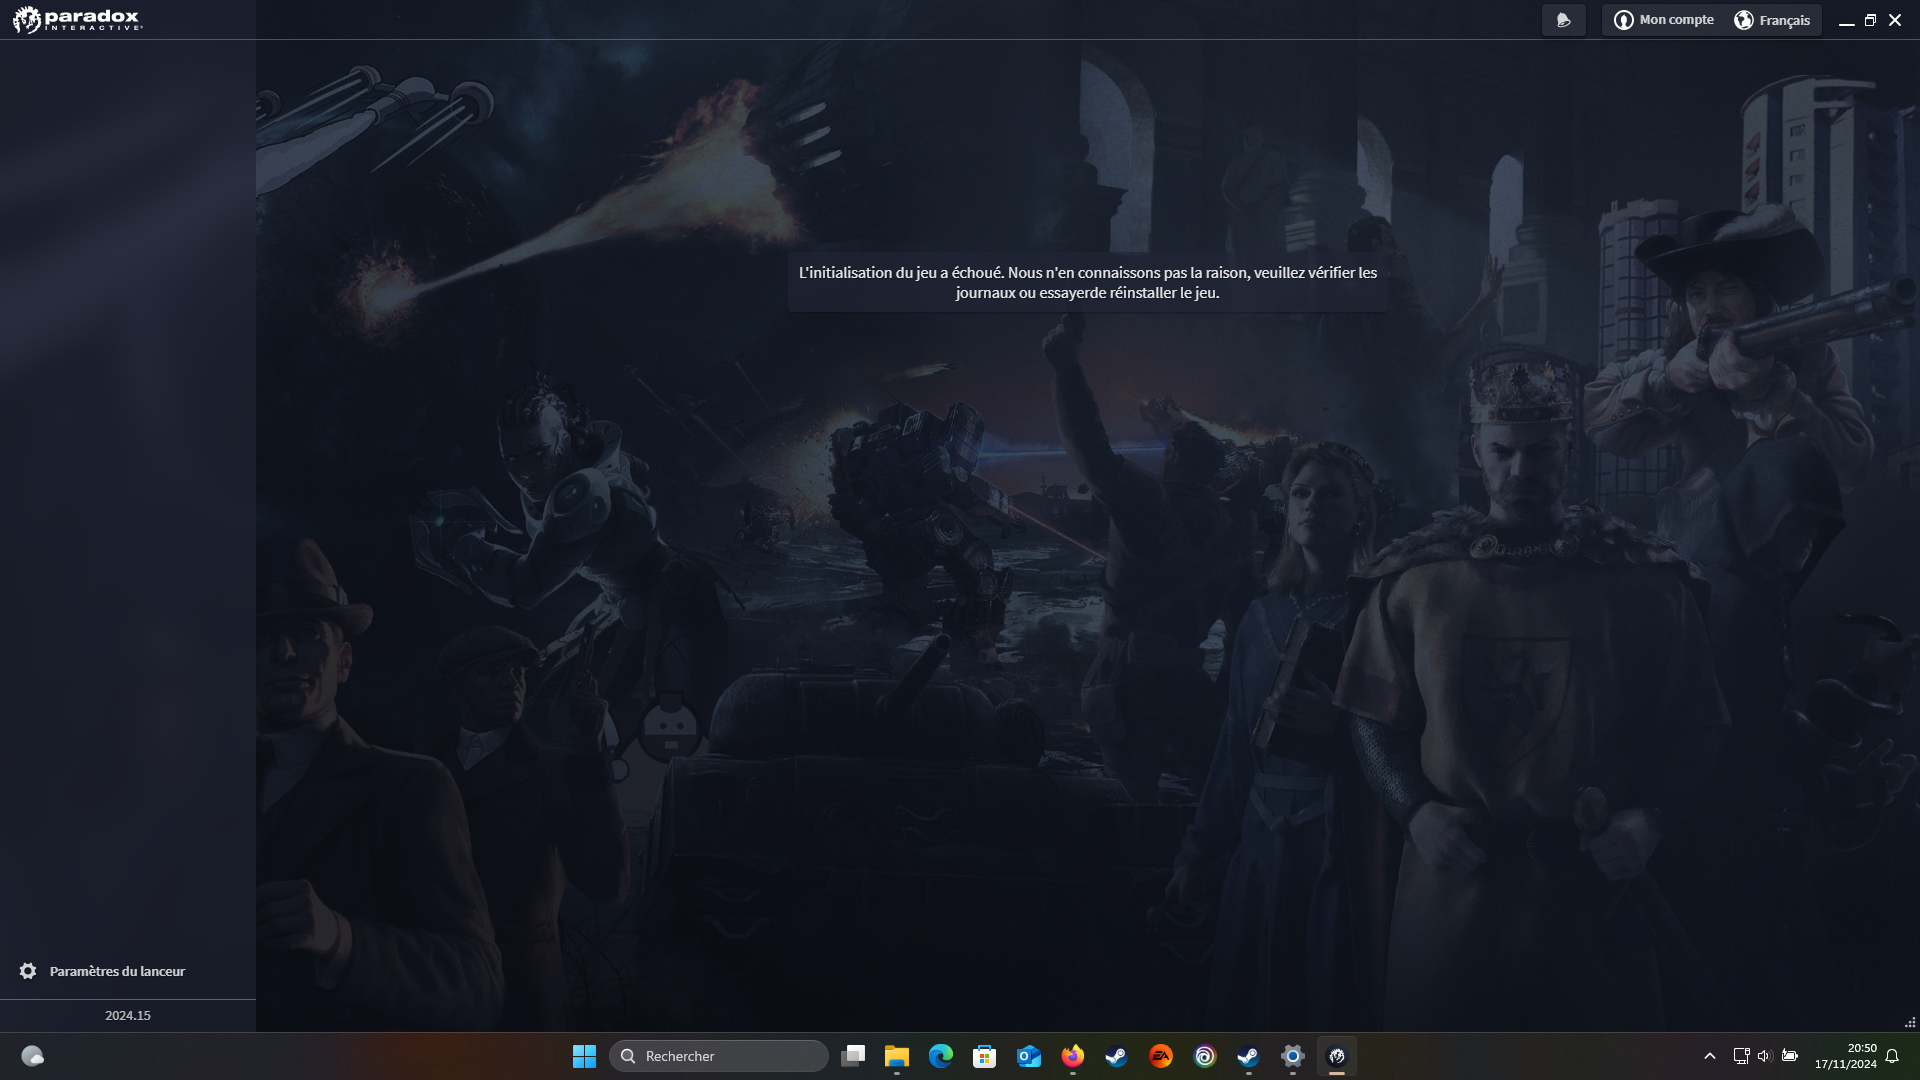Open Task View in the taskbar
Screen dimensions: 1920x1080
pyautogui.click(x=853, y=1056)
